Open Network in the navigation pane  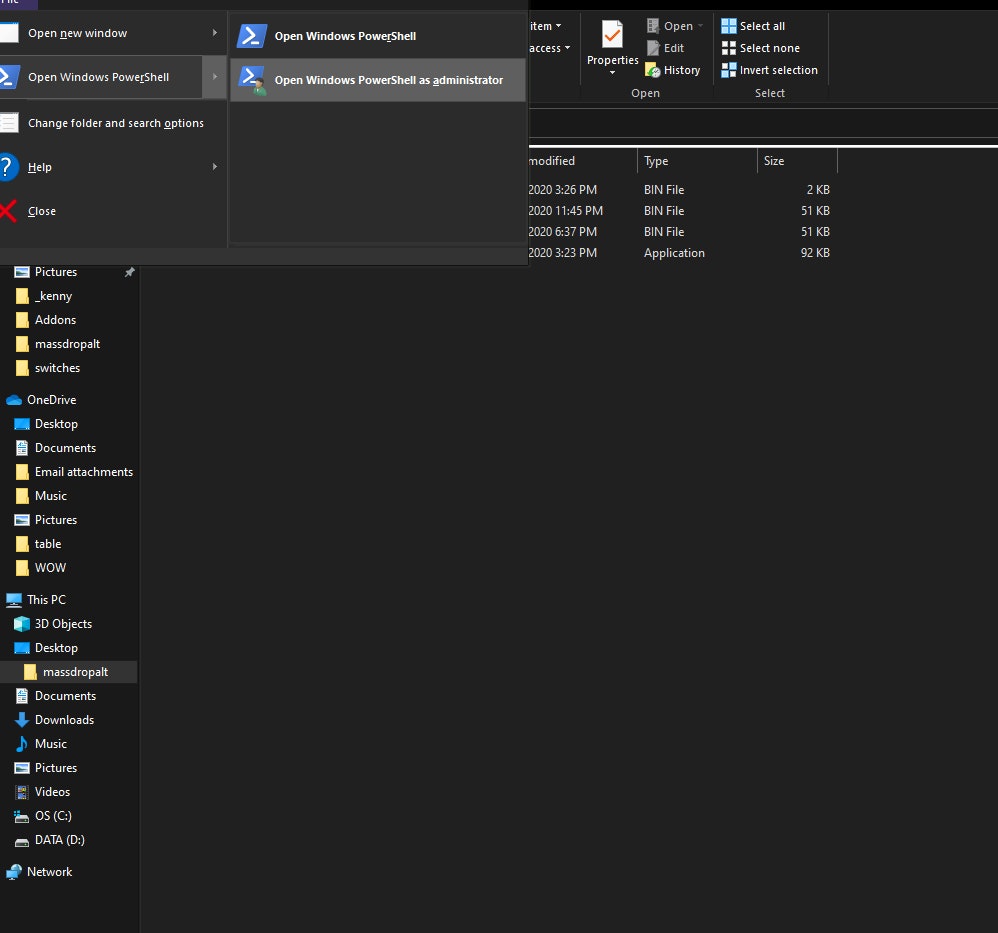[49, 872]
